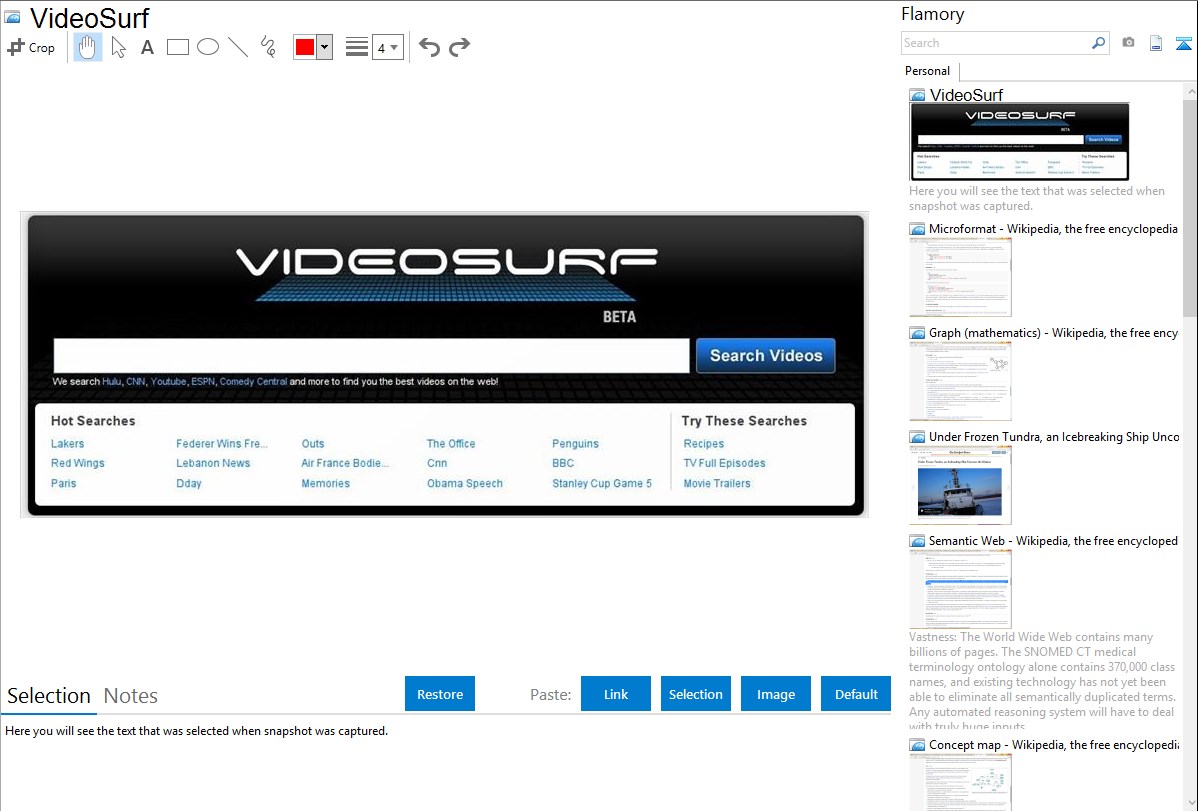Click the document page icon
The width and height of the screenshot is (1198, 811).
[1156, 43]
